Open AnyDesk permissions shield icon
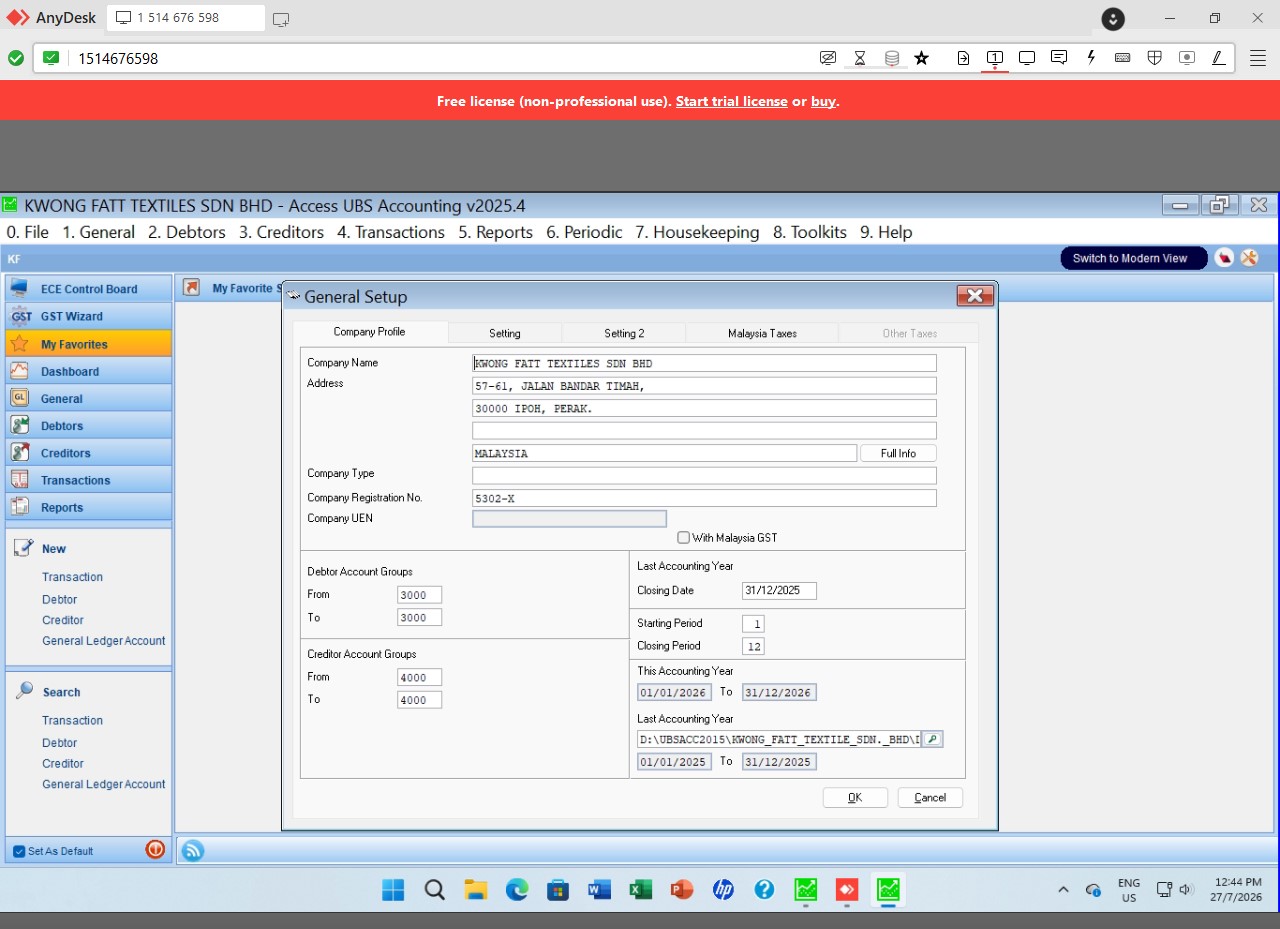 1154,58
